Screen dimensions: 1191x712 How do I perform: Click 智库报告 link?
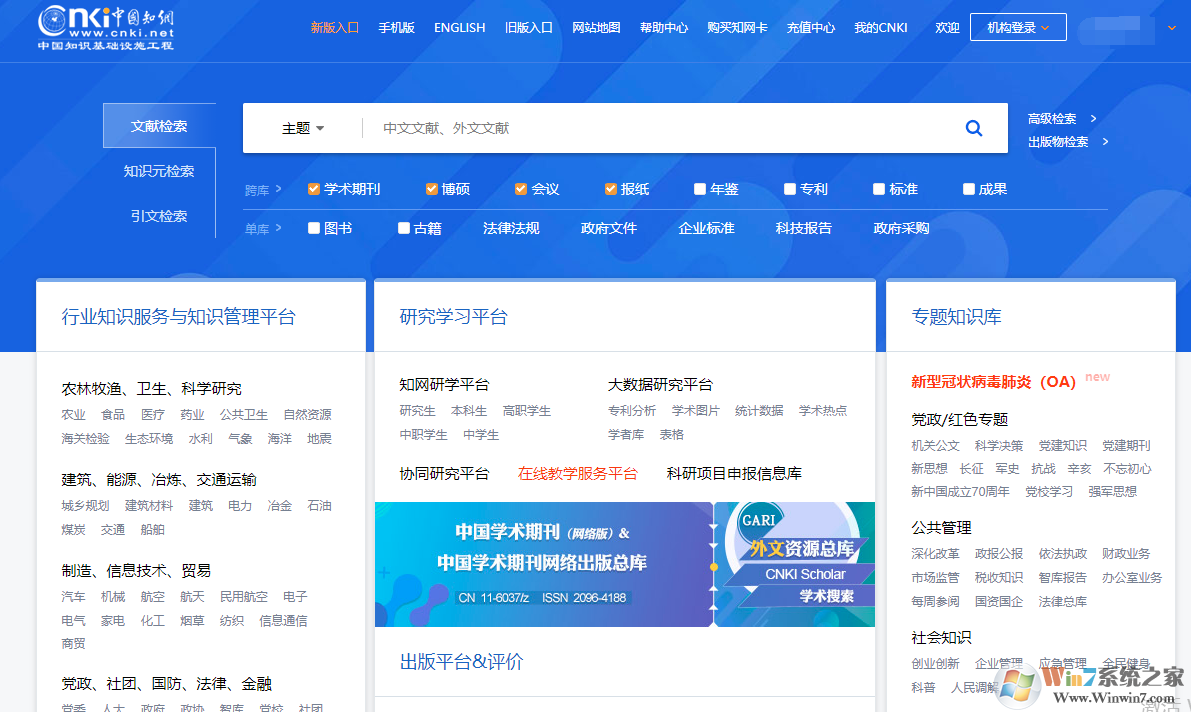1063,578
